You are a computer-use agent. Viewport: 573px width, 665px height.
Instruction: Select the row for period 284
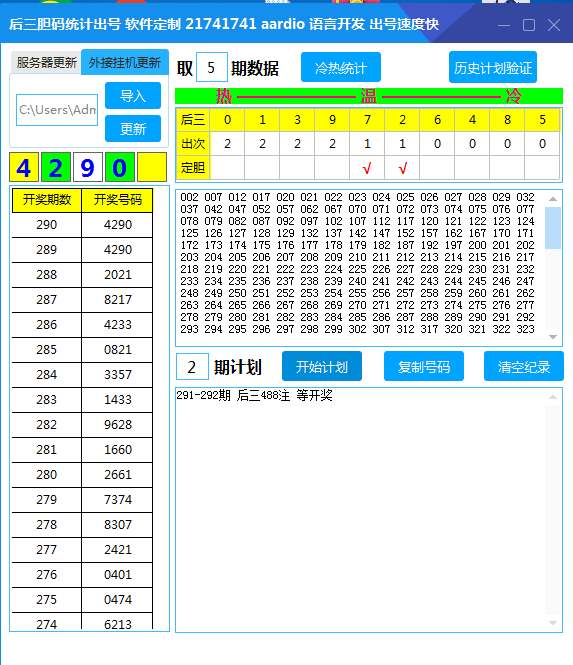coord(82,375)
